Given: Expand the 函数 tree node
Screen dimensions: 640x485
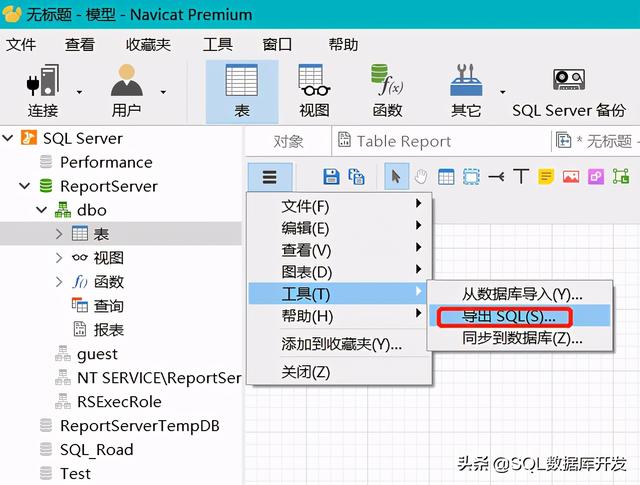Looking at the screenshot, I should (59, 282).
